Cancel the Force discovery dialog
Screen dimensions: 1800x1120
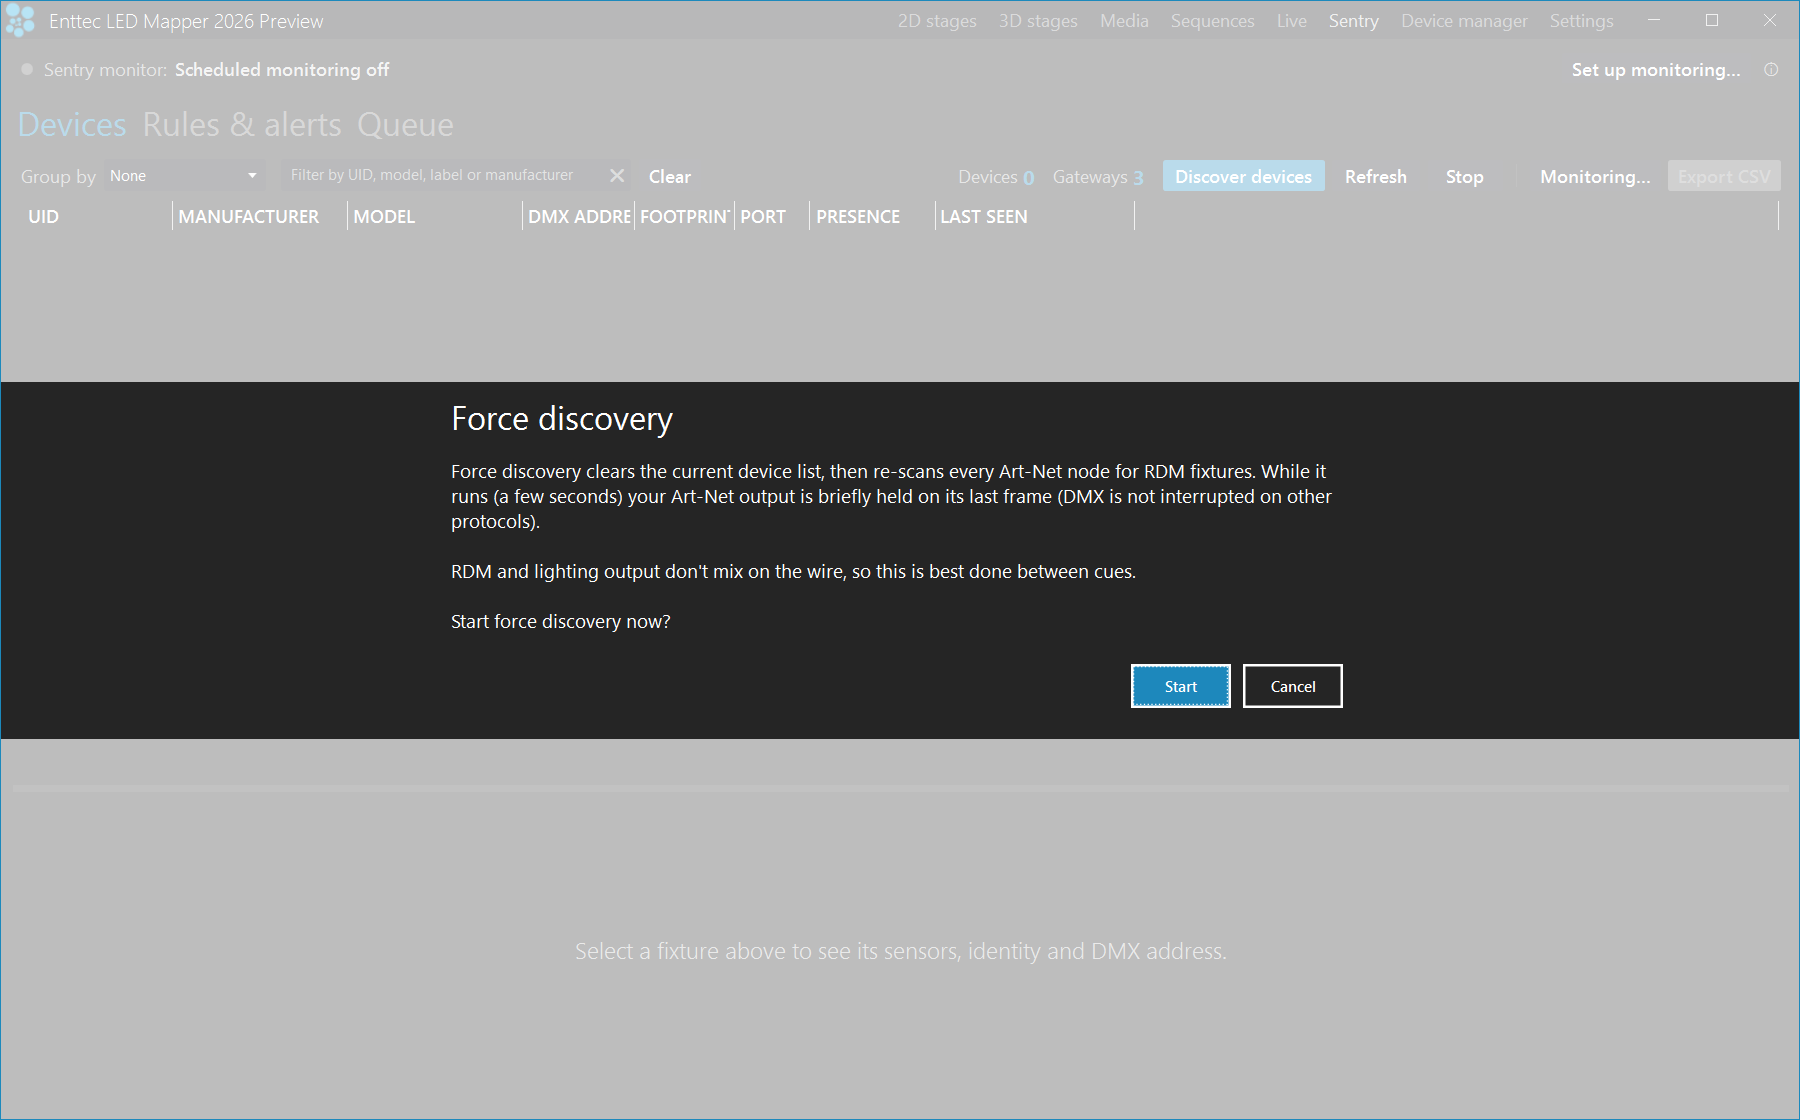1292,686
